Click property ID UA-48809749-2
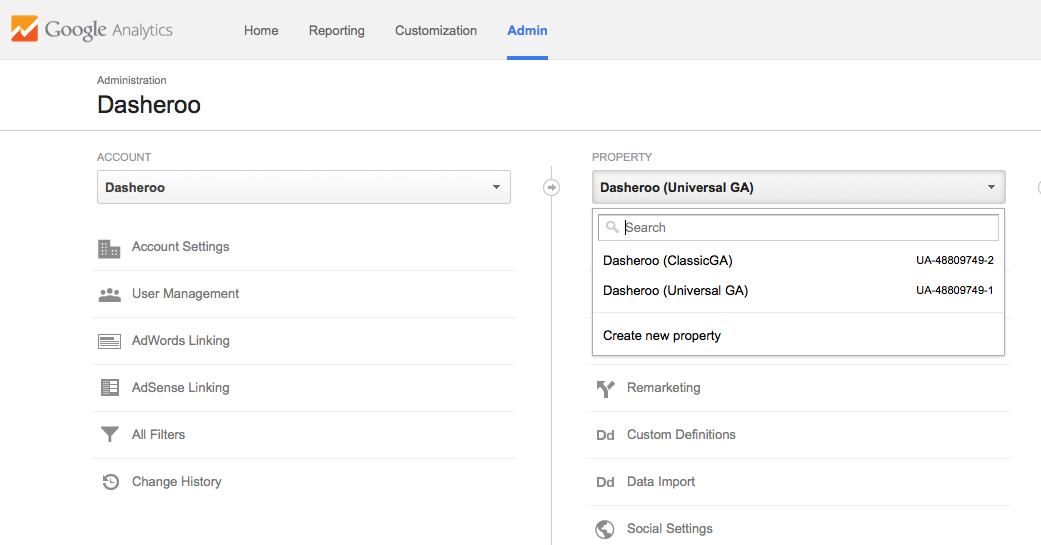The width and height of the screenshot is (1041, 545). coord(955,260)
